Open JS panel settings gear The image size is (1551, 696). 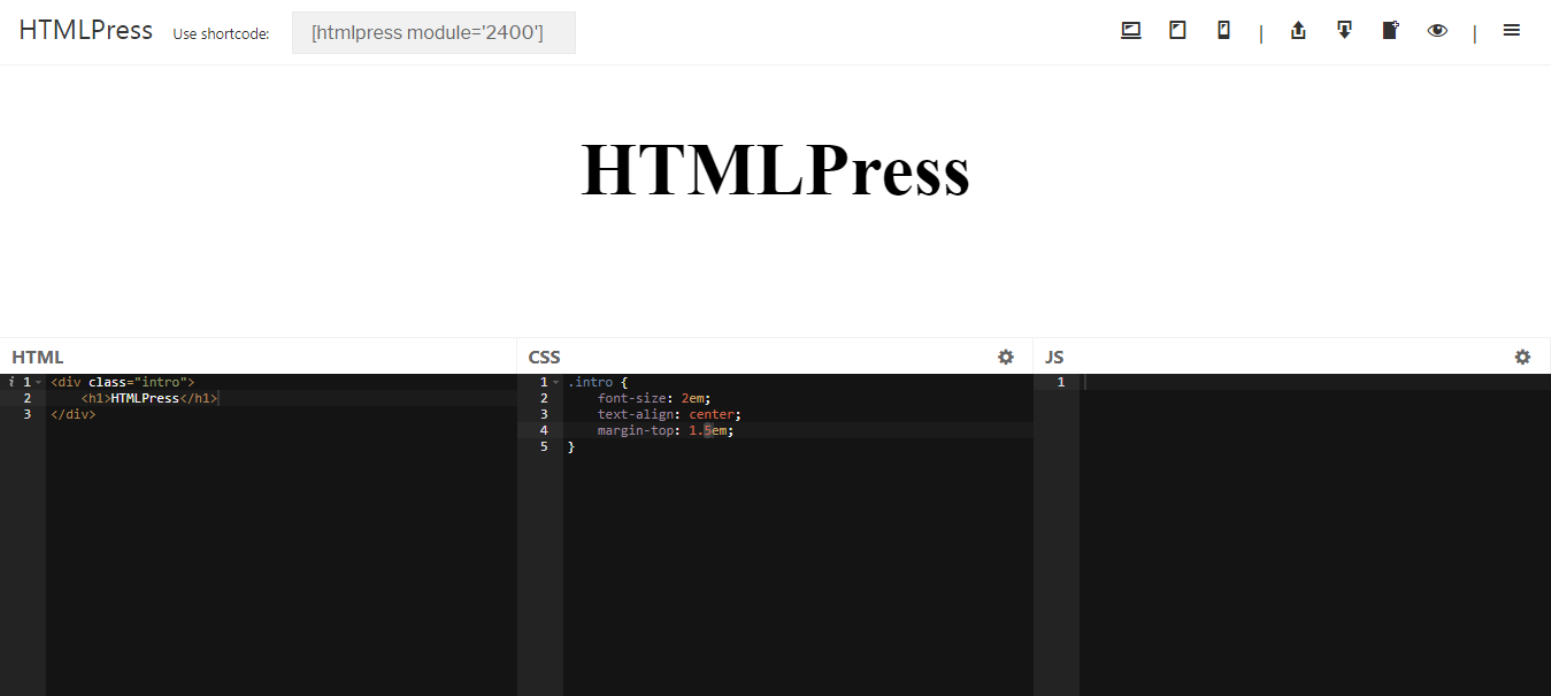pos(1522,357)
